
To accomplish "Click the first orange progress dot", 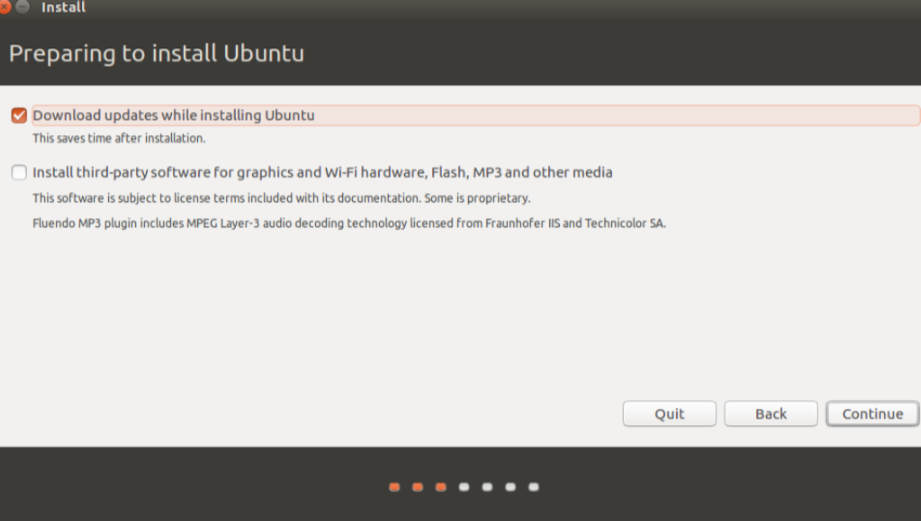I will click(394, 487).
